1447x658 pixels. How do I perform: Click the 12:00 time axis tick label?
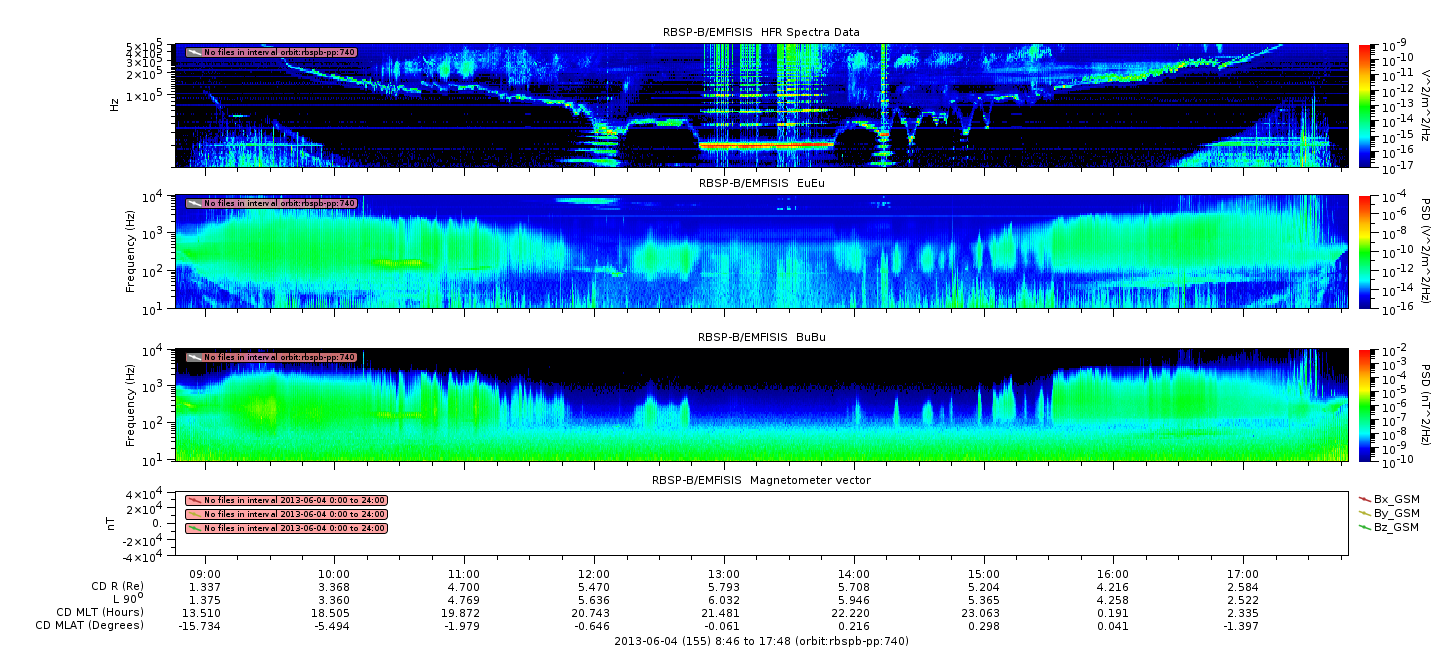[x=594, y=574]
